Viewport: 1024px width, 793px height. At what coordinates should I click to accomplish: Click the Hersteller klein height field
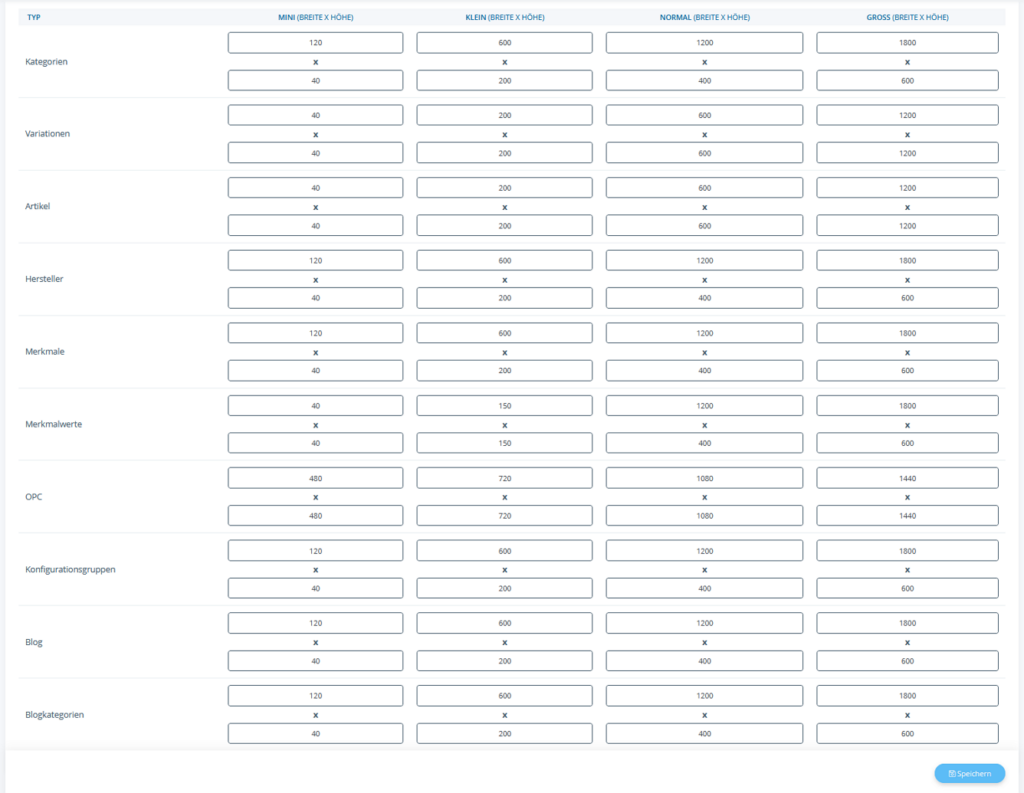click(504, 298)
